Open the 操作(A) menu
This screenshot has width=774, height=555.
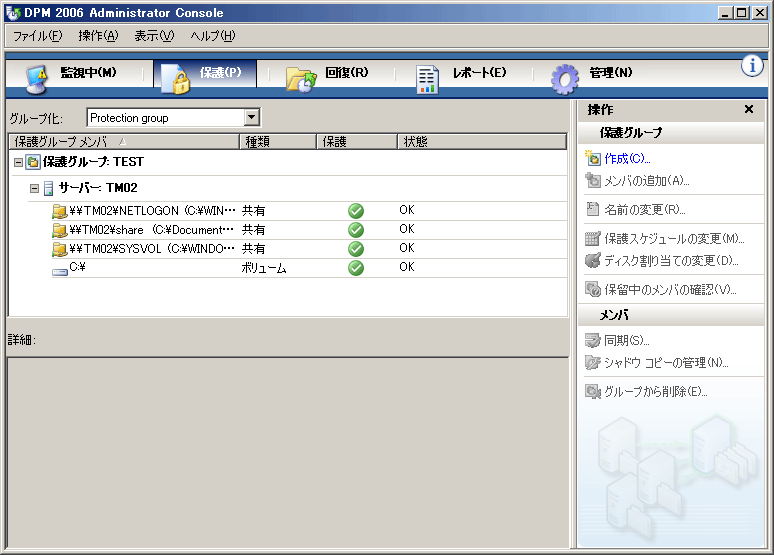pos(98,36)
